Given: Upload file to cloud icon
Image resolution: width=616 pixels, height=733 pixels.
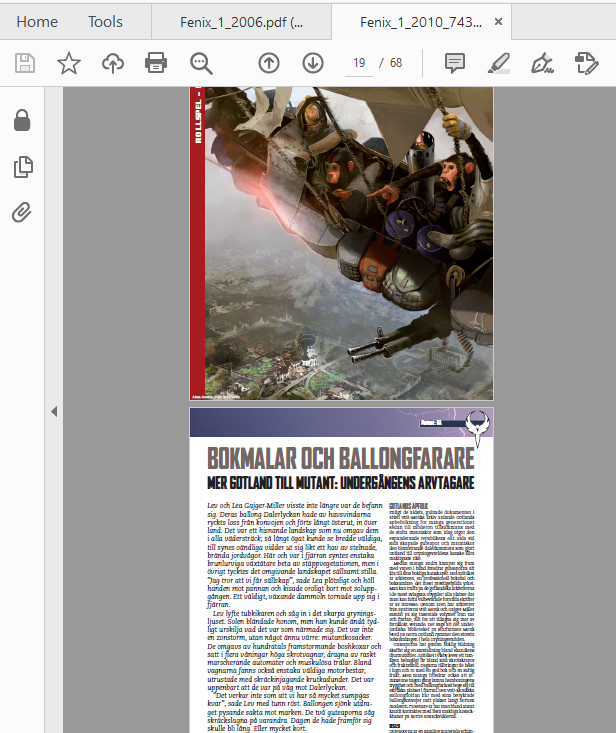Looking at the screenshot, I should (x=113, y=63).
